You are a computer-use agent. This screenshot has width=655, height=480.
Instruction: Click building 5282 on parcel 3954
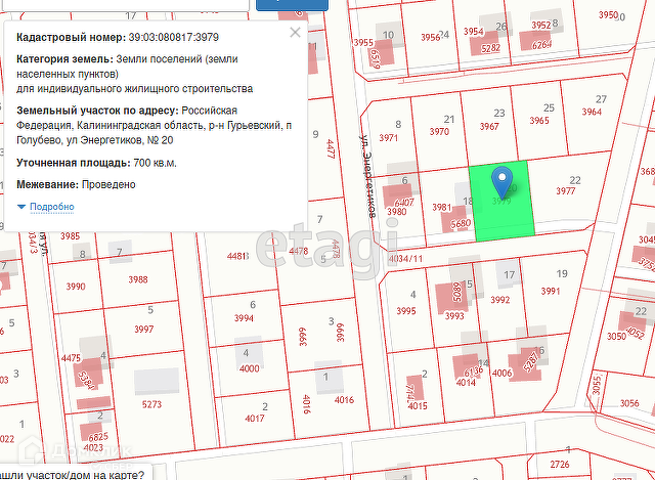[x=486, y=46]
